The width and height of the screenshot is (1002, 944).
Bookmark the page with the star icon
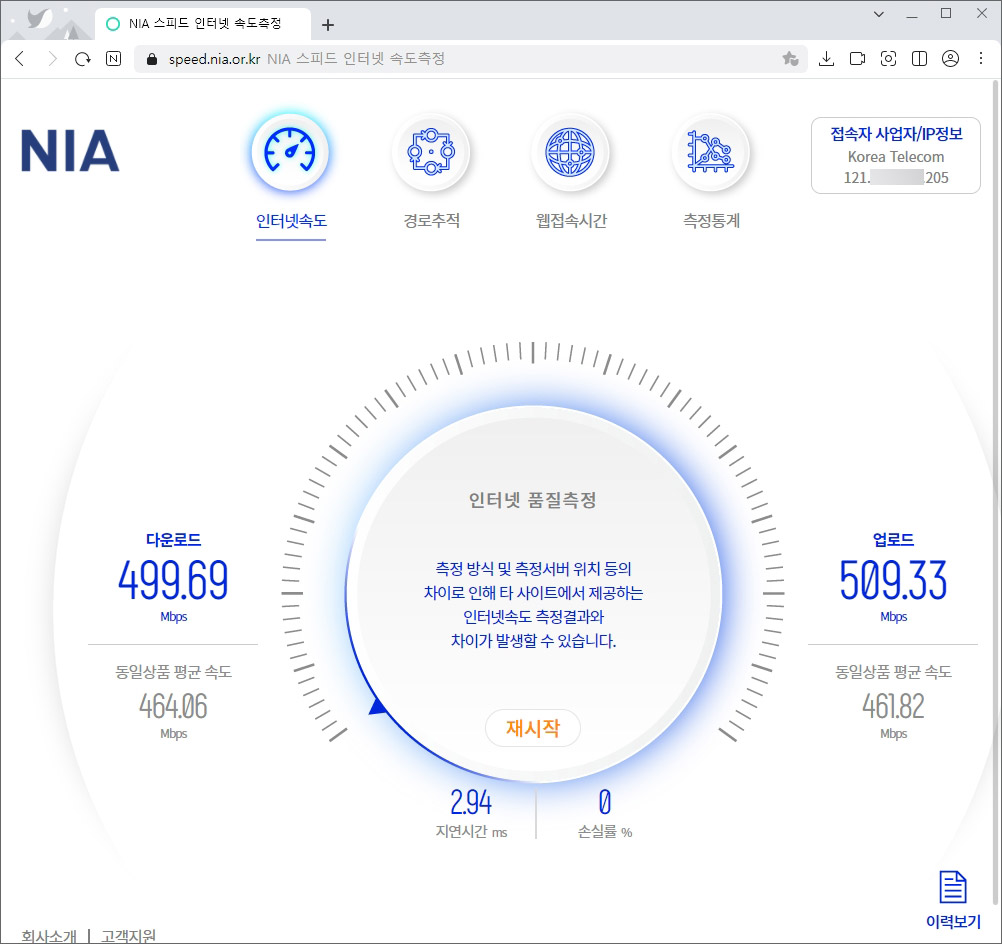click(x=790, y=59)
